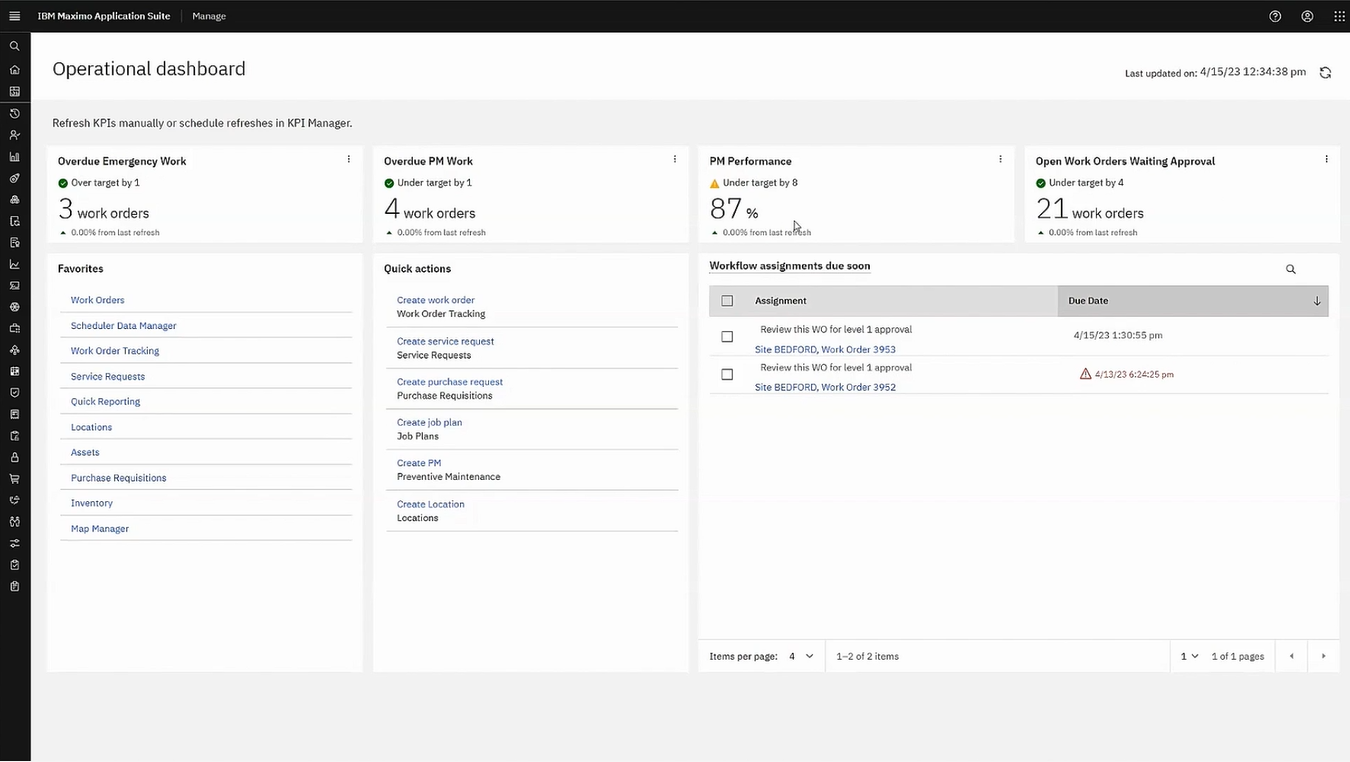Click overdue date 4/13/23 6:24:25 pm

click(1134, 374)
